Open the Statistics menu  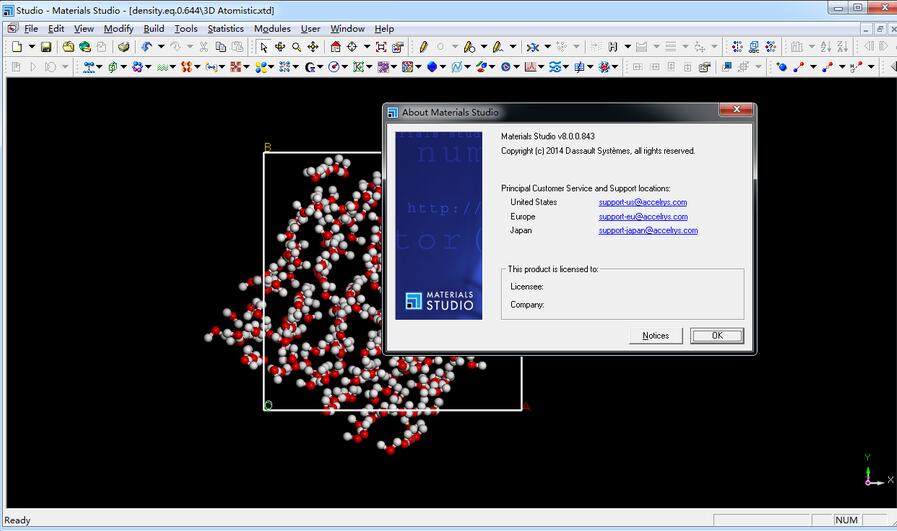[225, 29]
